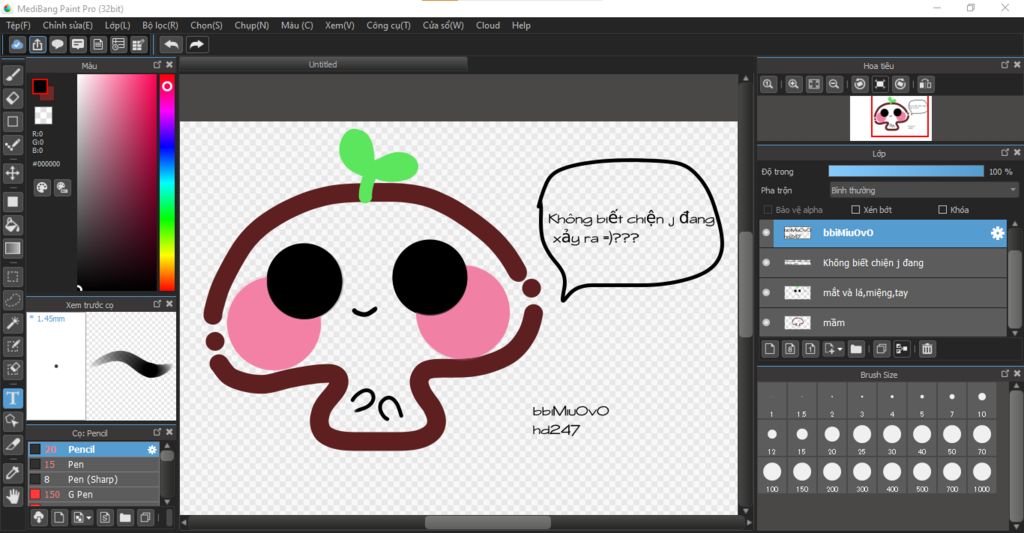
Task: Open settings gear of bbiMiuOvO layer
Action: coord(997,233)
